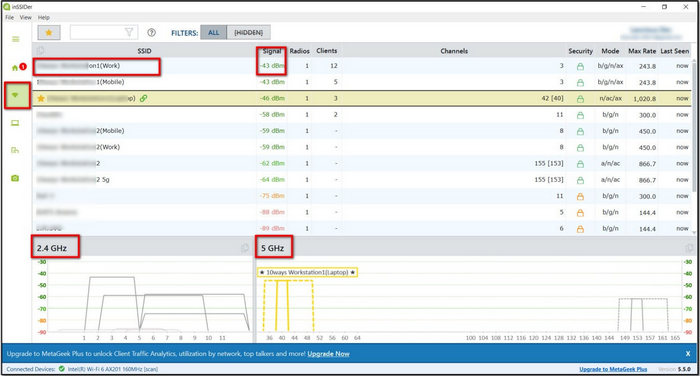
Task: Dismiss the blue upgrade banner with X
Action: coord(688,353)
